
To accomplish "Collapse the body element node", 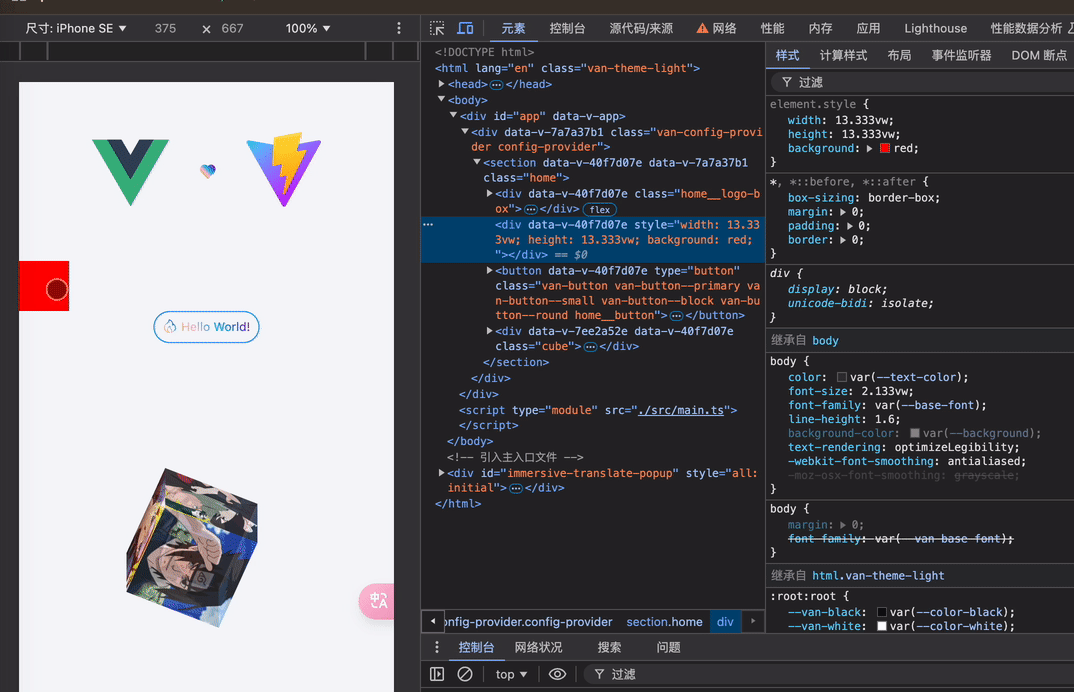I will (441, 99).
